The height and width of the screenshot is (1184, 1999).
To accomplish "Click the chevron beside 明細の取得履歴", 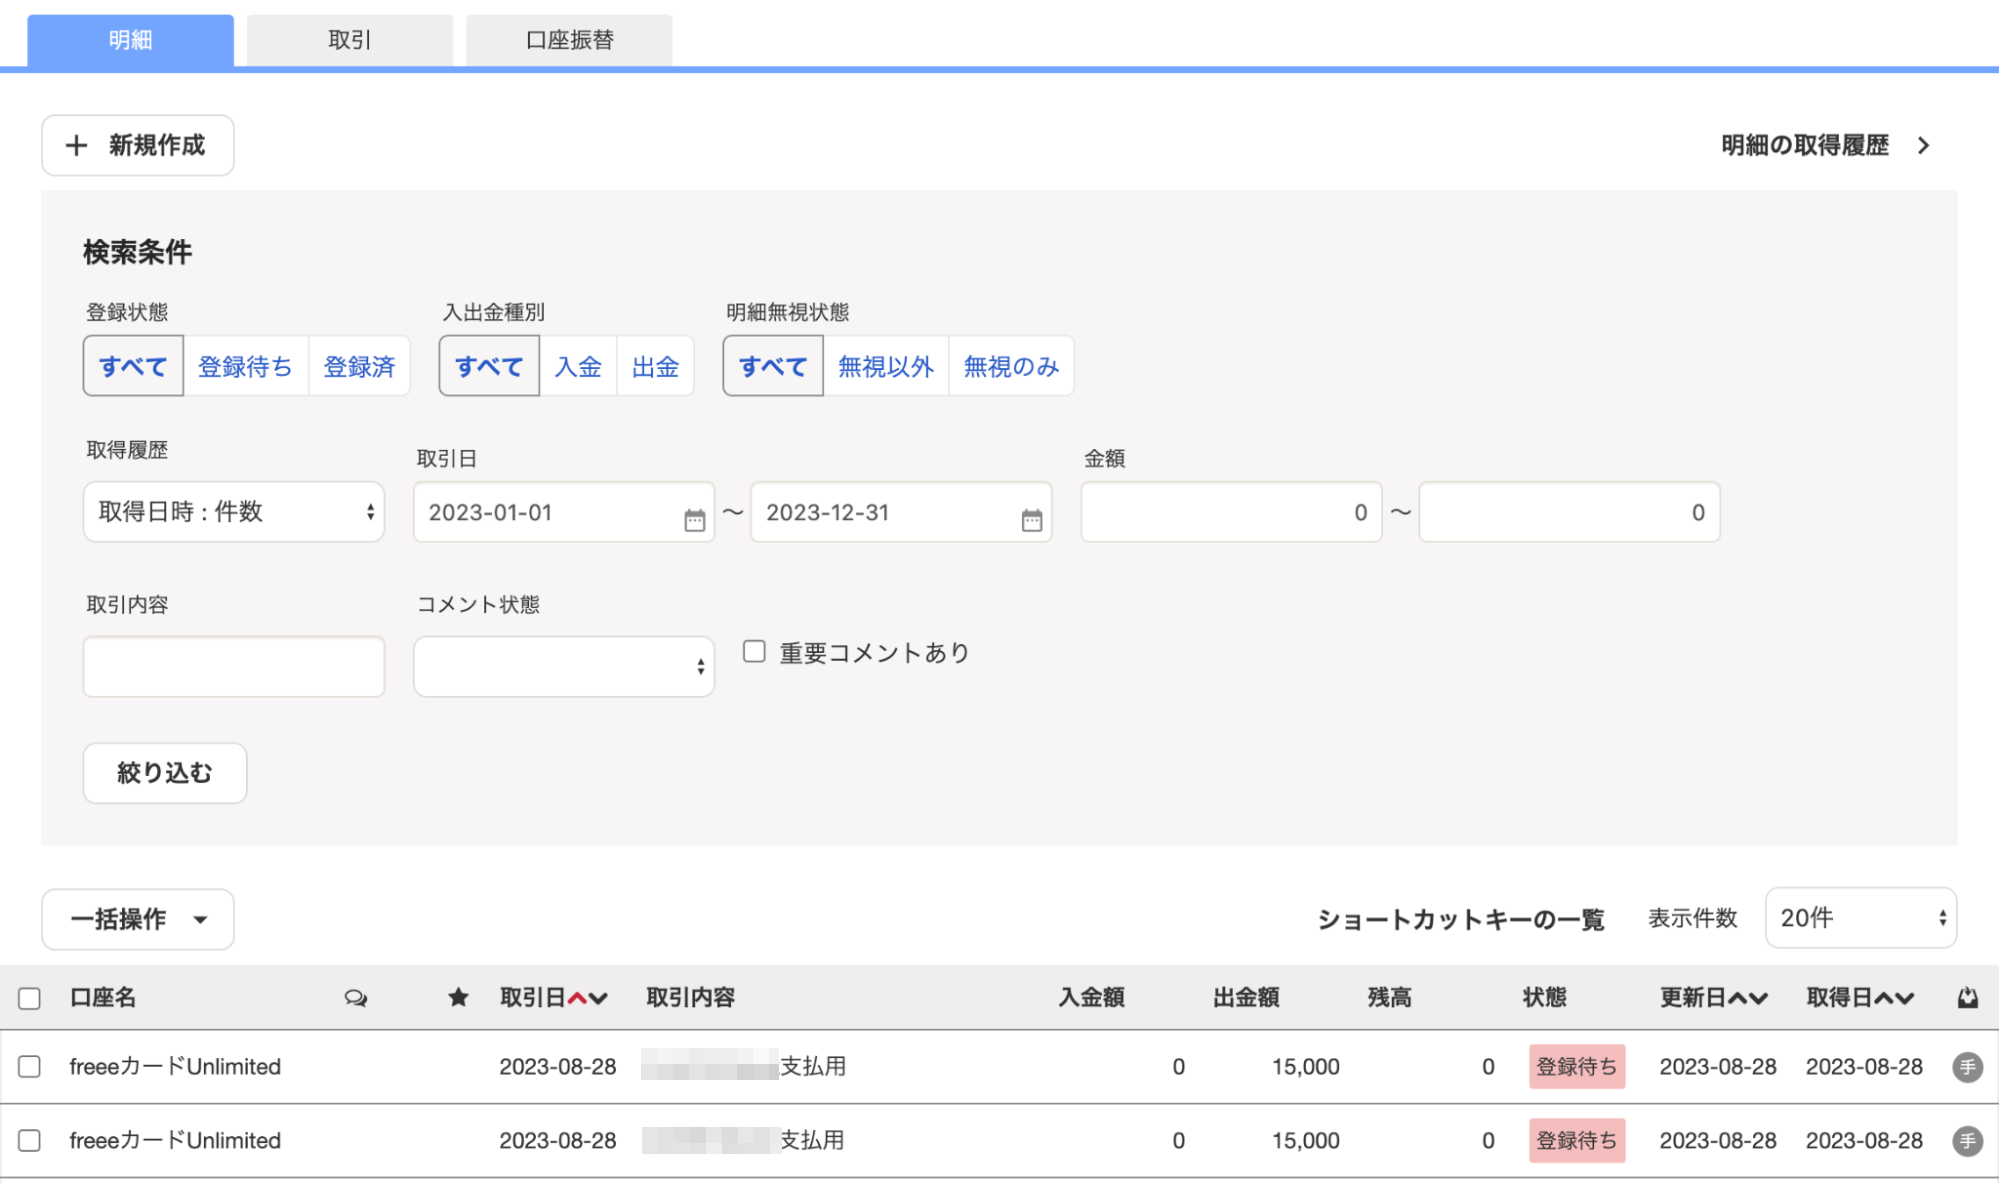I will pos(1924,146).
